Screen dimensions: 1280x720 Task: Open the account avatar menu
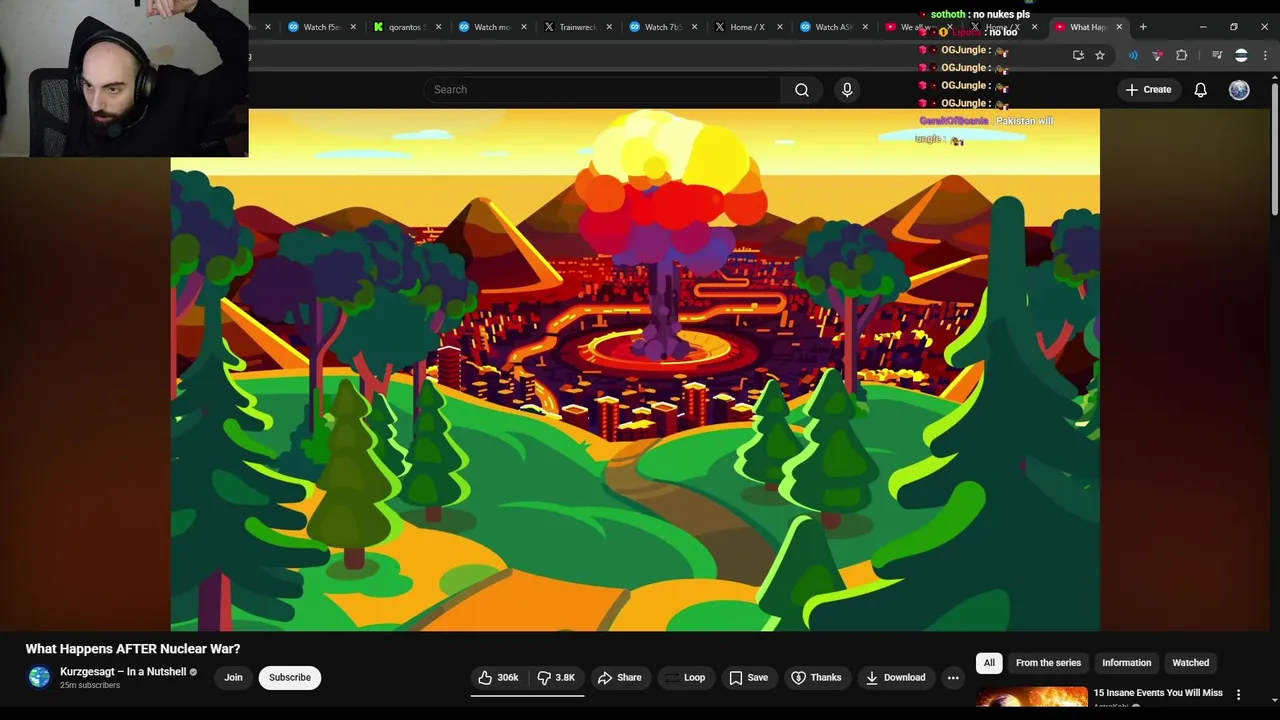click(1239, 90)
